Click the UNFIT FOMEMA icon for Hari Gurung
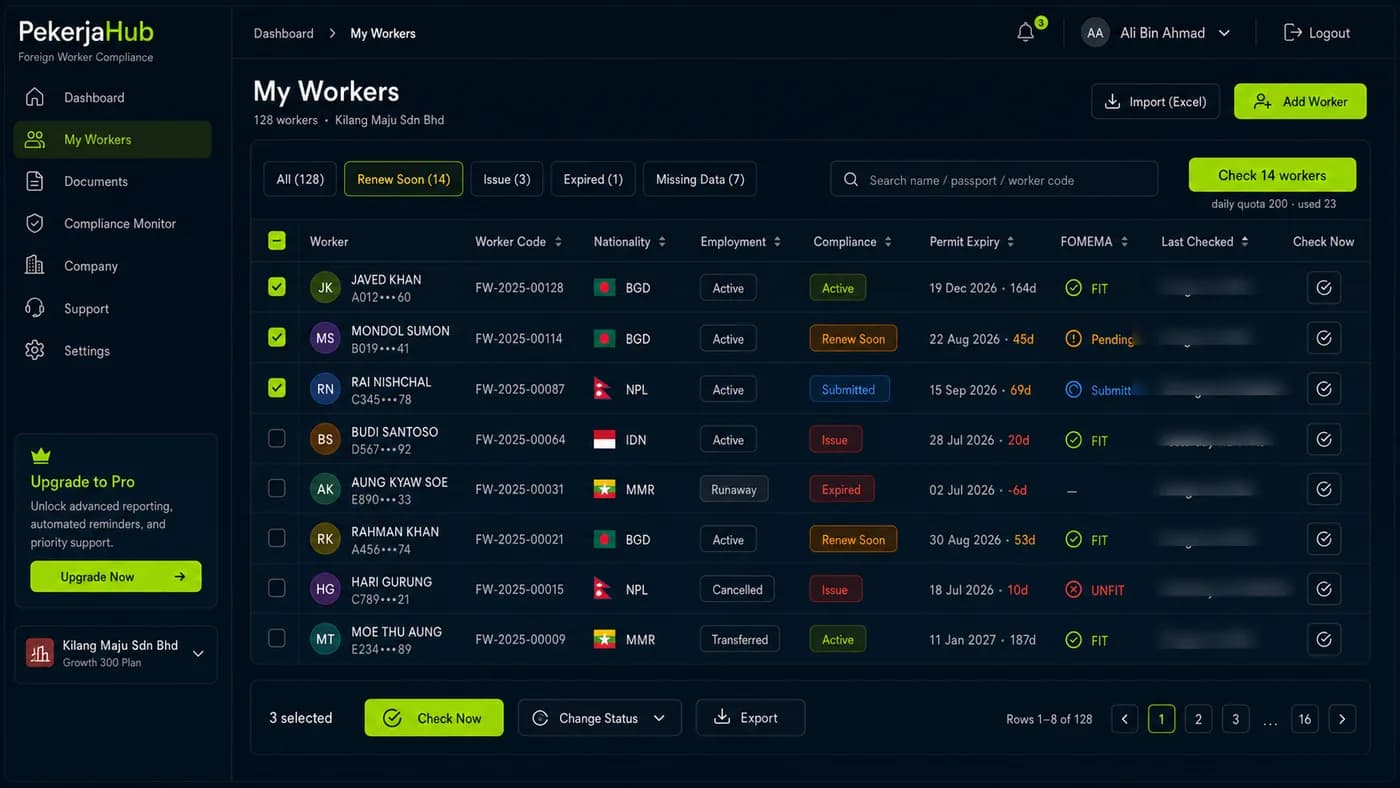 coord(1073,590)
